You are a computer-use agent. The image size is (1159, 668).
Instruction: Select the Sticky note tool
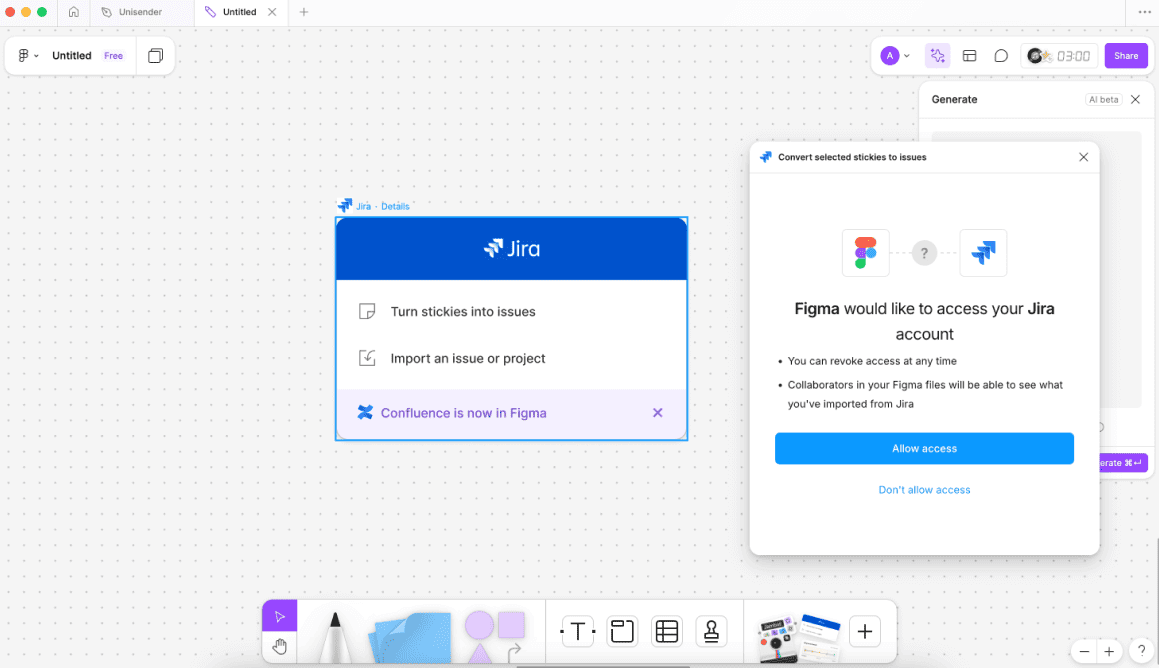[x=411, y=637]
